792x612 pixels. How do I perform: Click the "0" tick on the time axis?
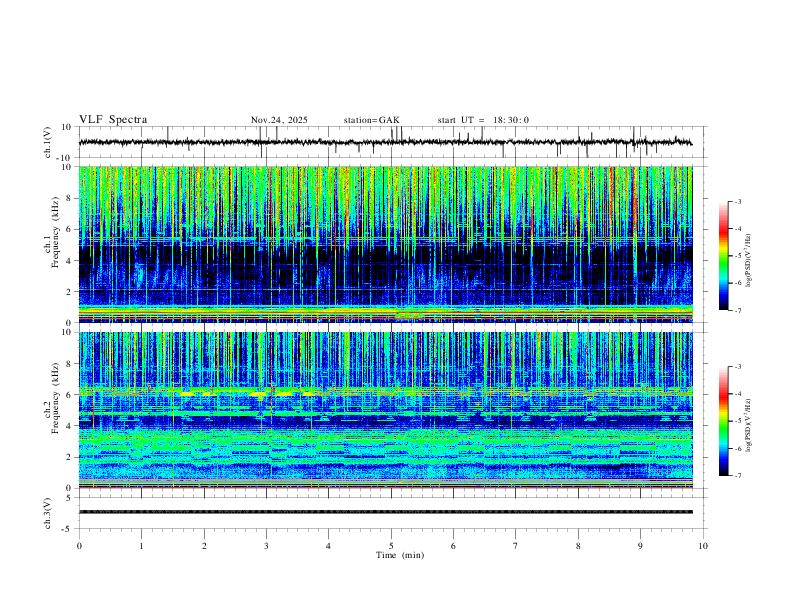(x=79, y=546)
